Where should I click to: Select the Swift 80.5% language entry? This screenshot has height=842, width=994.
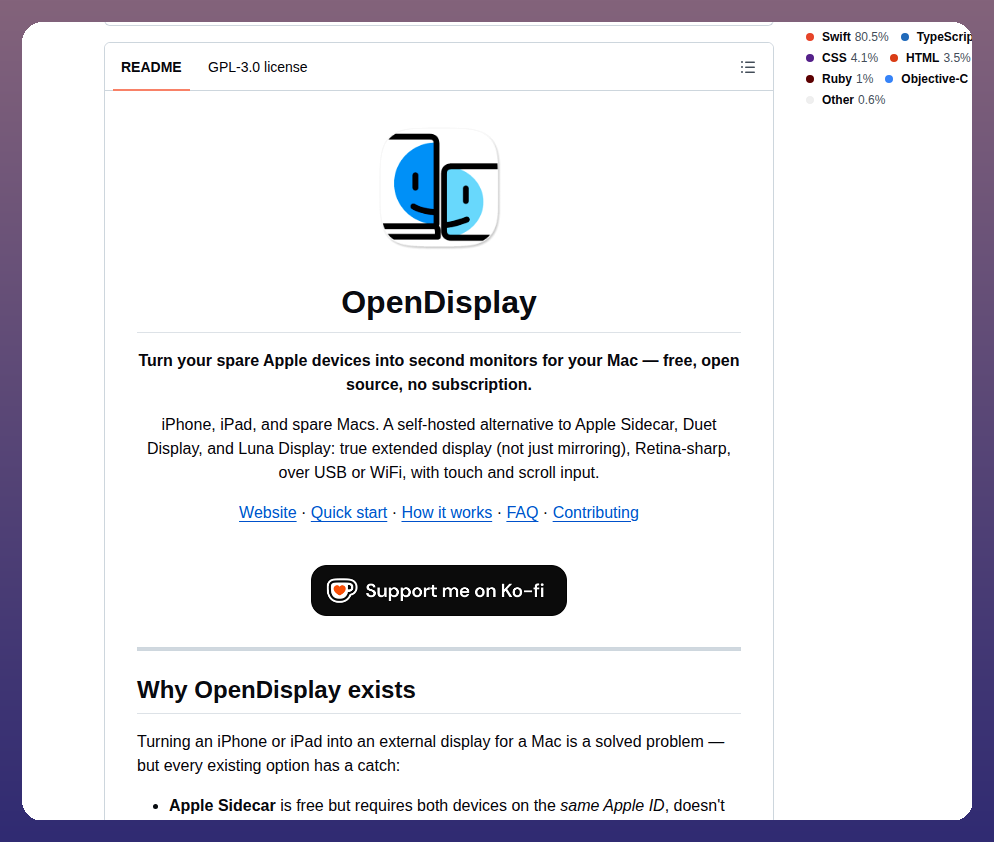[847, 37]
